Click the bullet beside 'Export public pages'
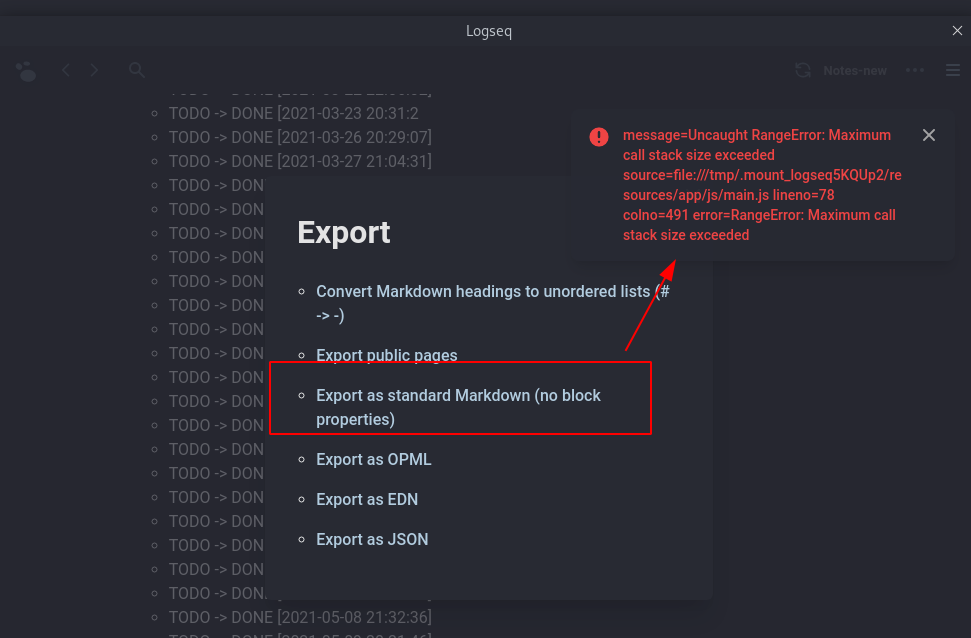 click(300, 356)
